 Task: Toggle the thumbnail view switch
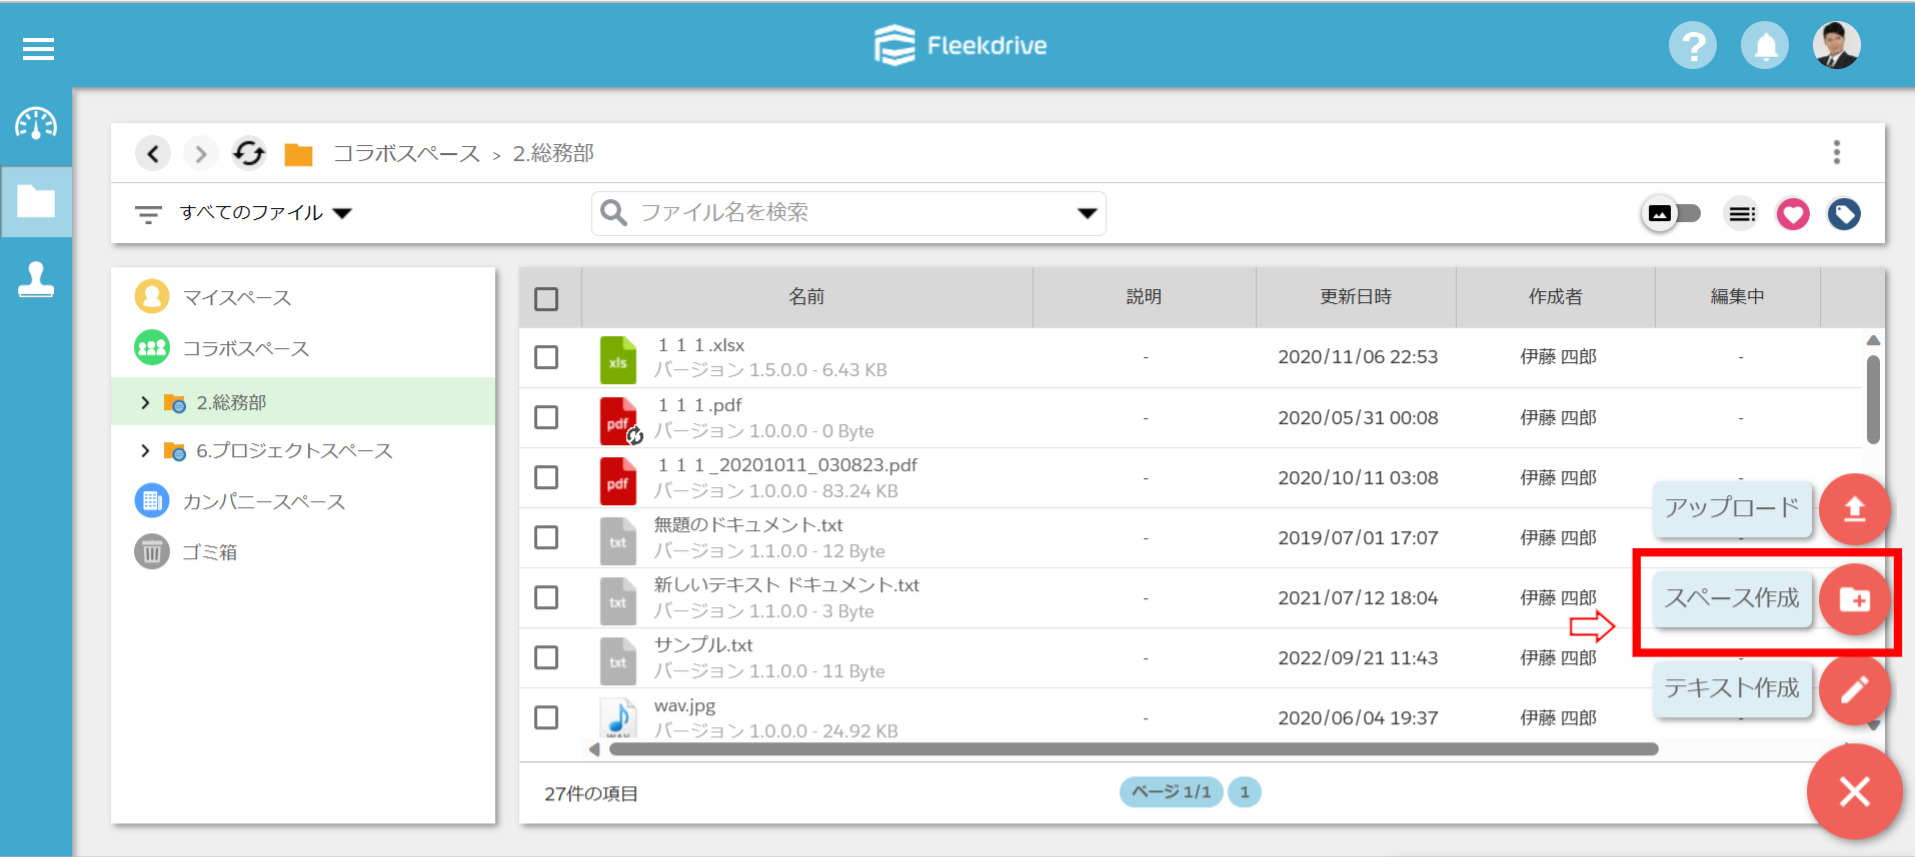(x=1670, y=213)
